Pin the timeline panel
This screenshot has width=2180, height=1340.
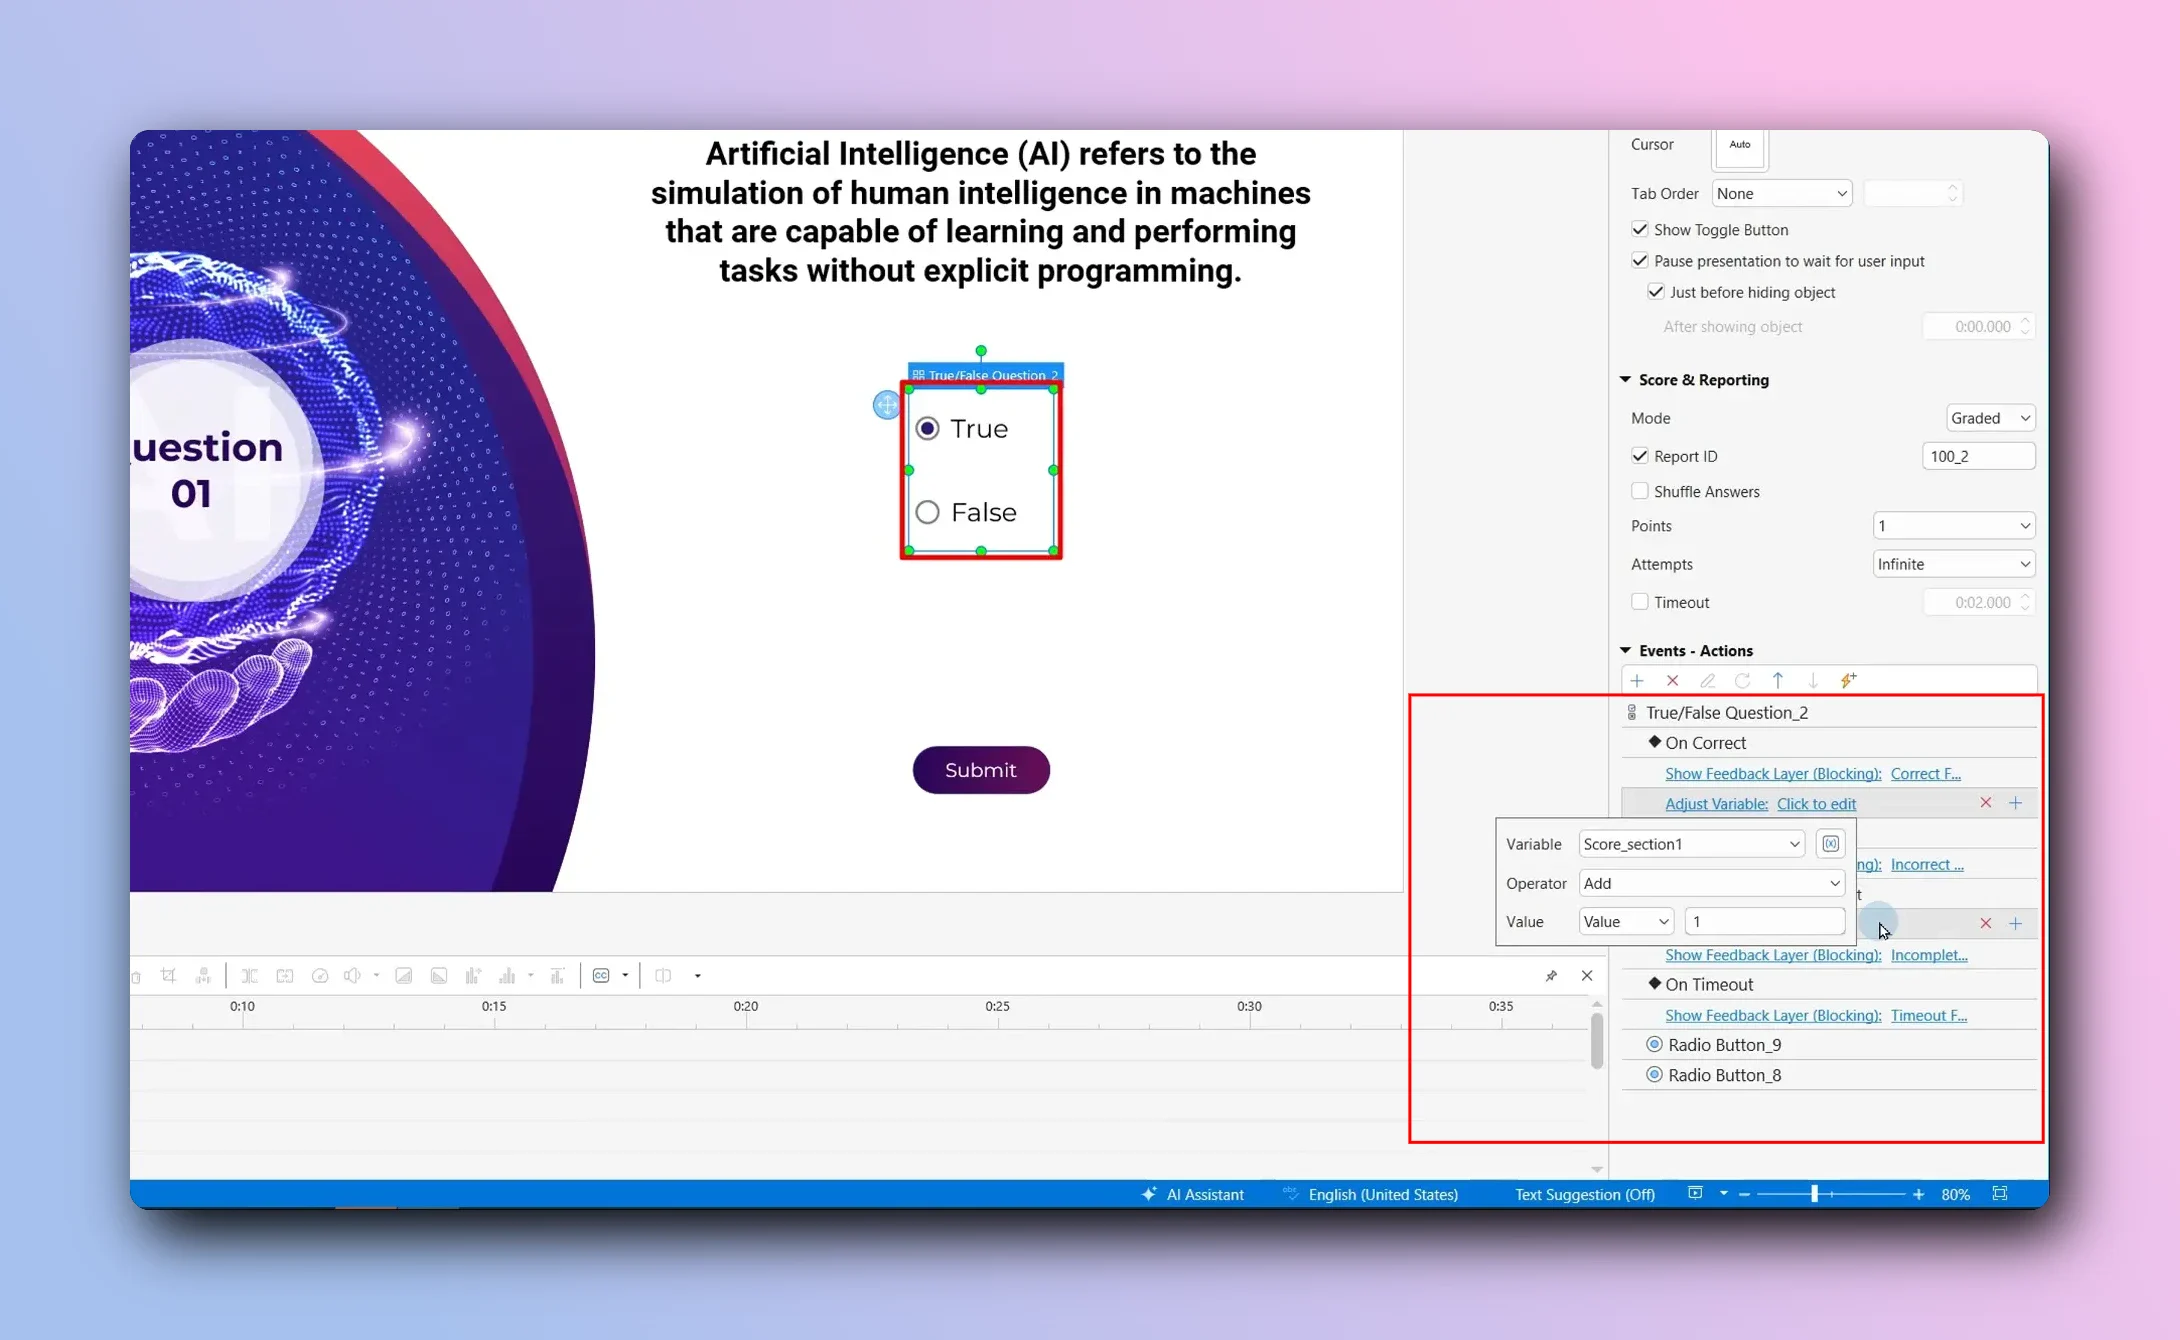point(1551,976)
